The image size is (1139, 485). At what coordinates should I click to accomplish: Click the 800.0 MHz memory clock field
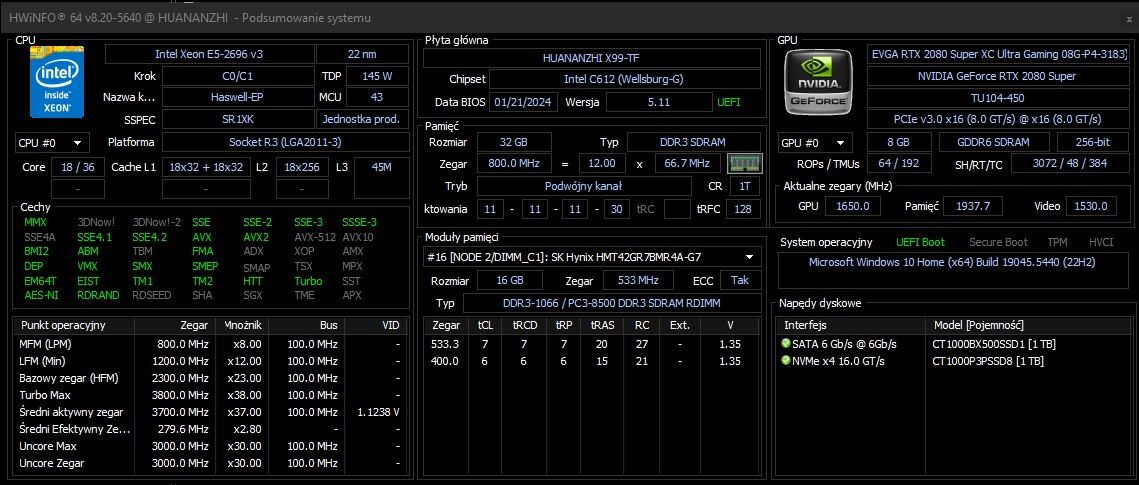coord(514,163)
